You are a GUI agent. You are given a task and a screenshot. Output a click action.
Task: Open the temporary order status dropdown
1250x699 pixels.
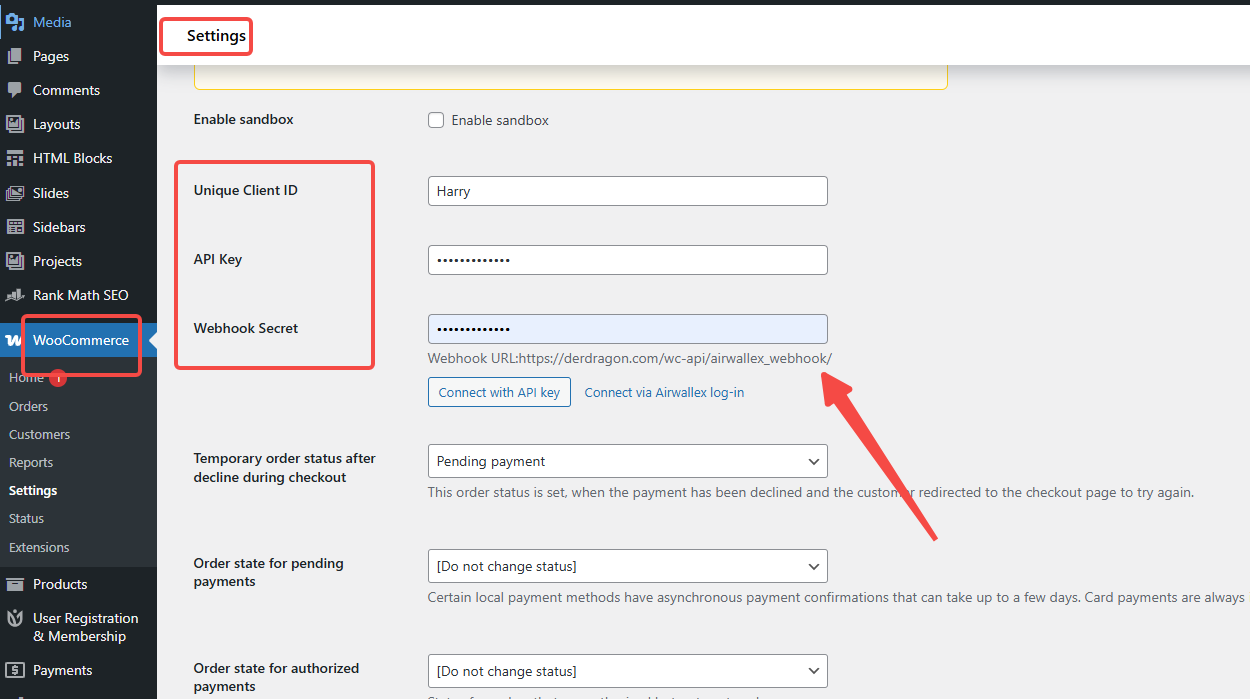[627, 461]
